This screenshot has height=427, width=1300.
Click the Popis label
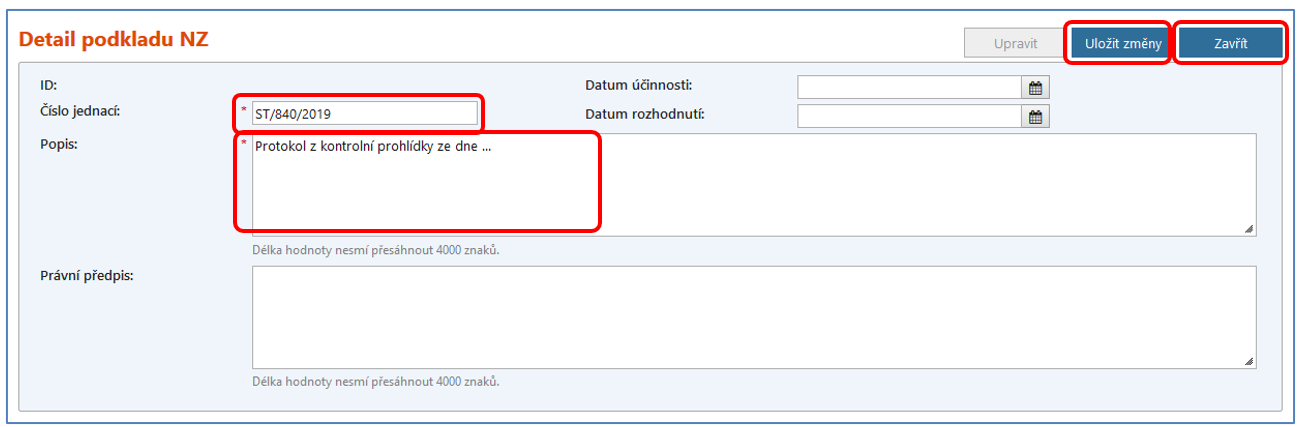[x=59, y=143]
